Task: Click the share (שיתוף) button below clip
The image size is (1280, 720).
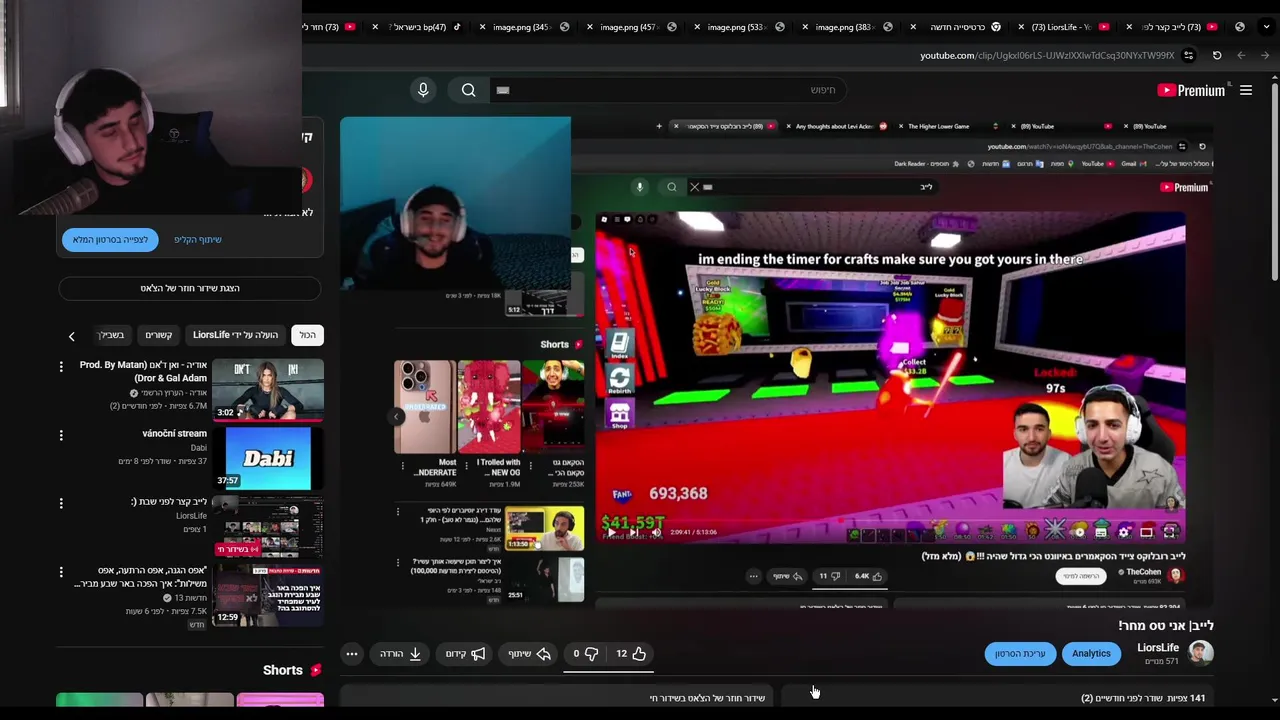Action: click(x=530, y=653)
